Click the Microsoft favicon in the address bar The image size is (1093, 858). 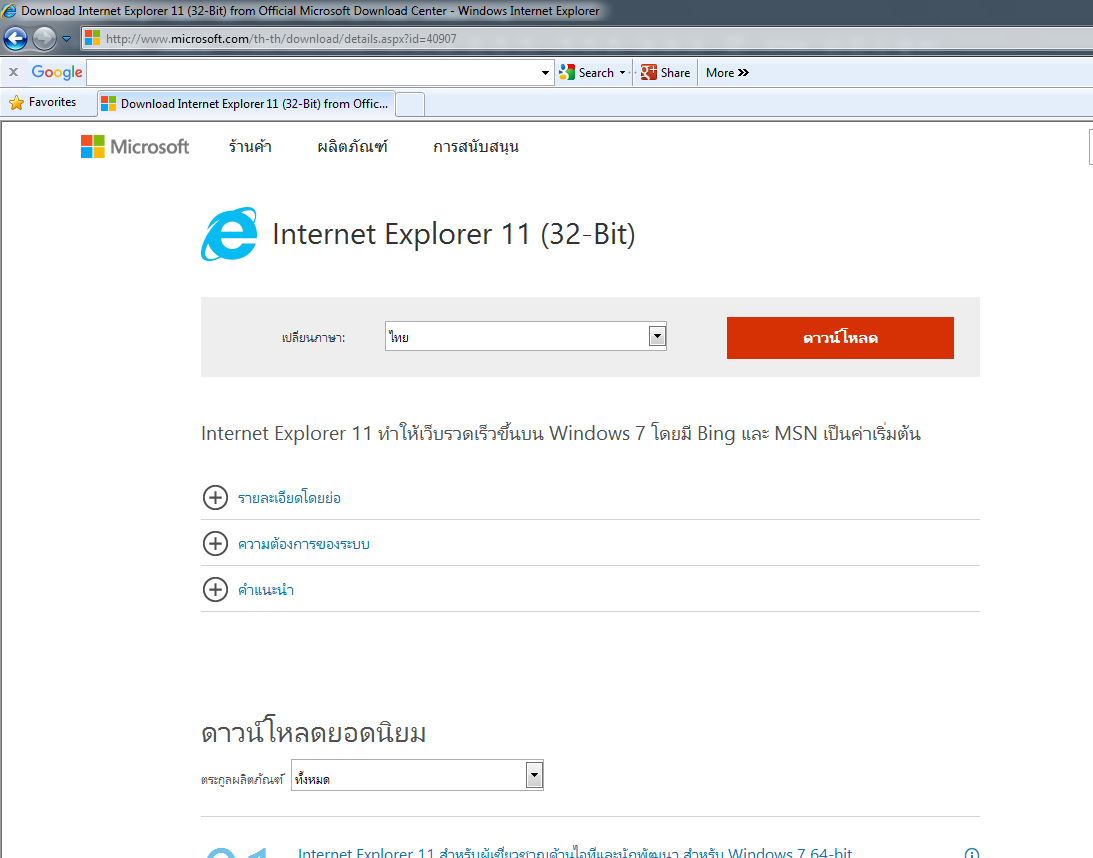point(93,38)
